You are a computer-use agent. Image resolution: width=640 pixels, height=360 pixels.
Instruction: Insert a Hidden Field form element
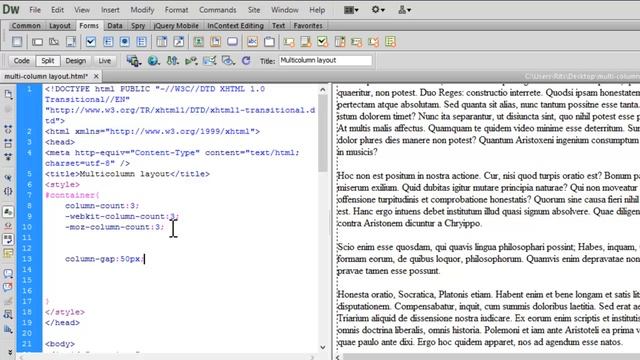(x=54, y=42)
